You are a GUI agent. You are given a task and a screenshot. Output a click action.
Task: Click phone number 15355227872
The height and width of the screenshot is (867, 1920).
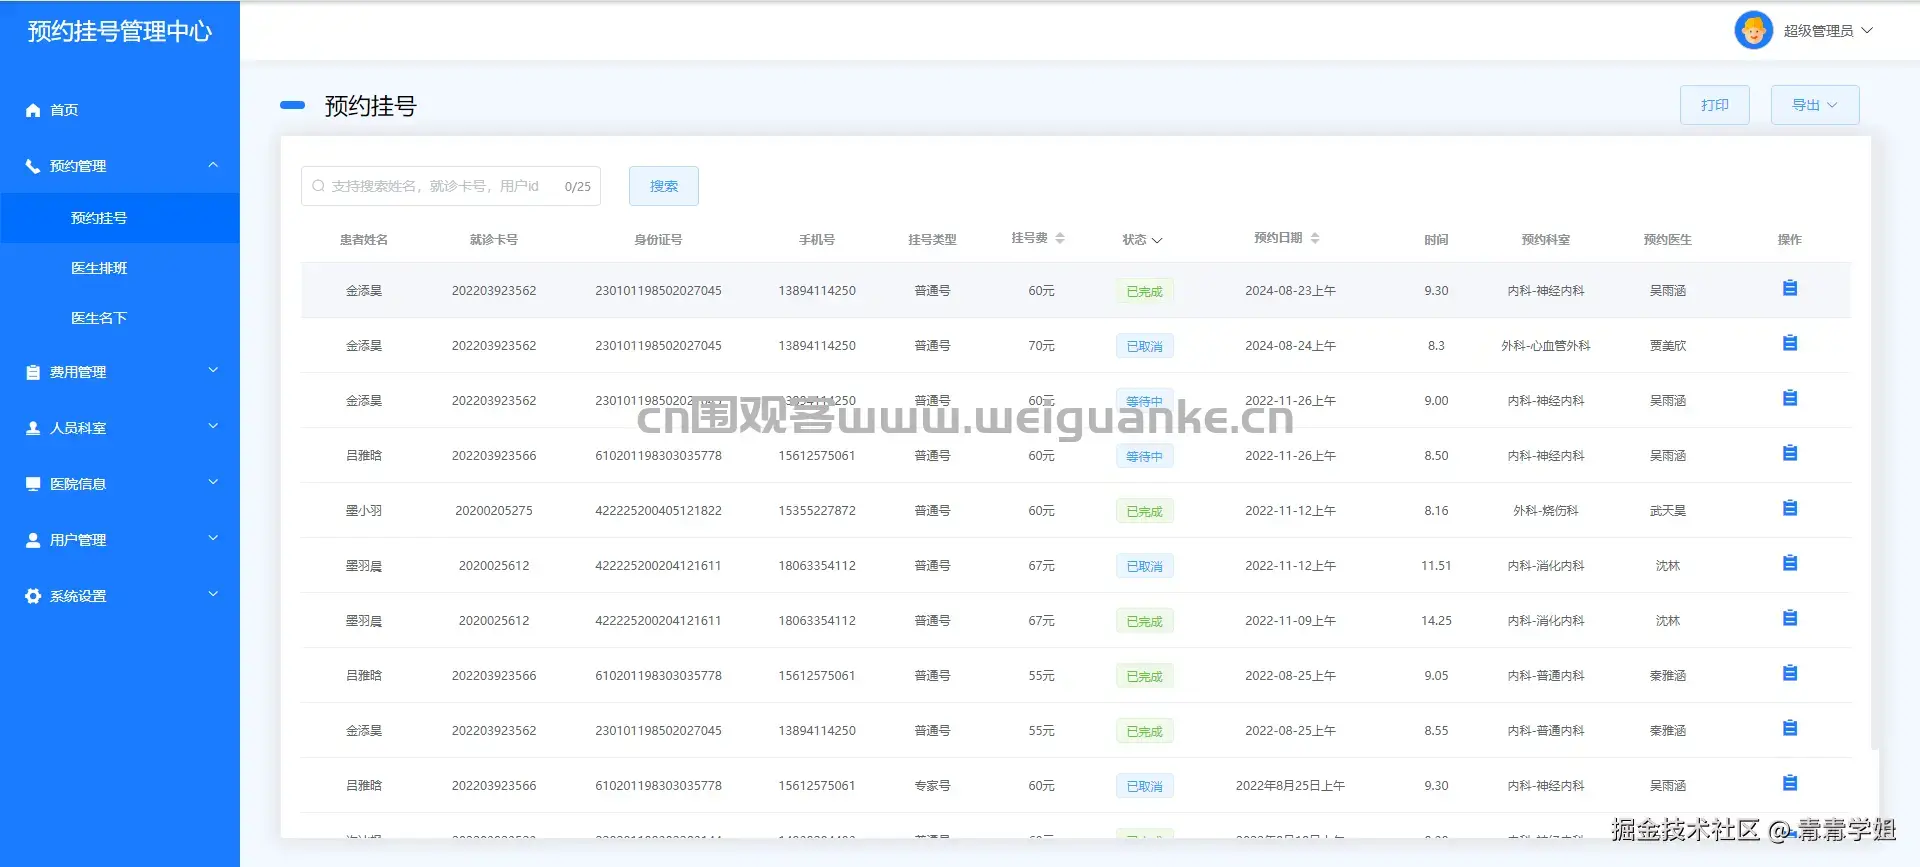pos(817,510)
